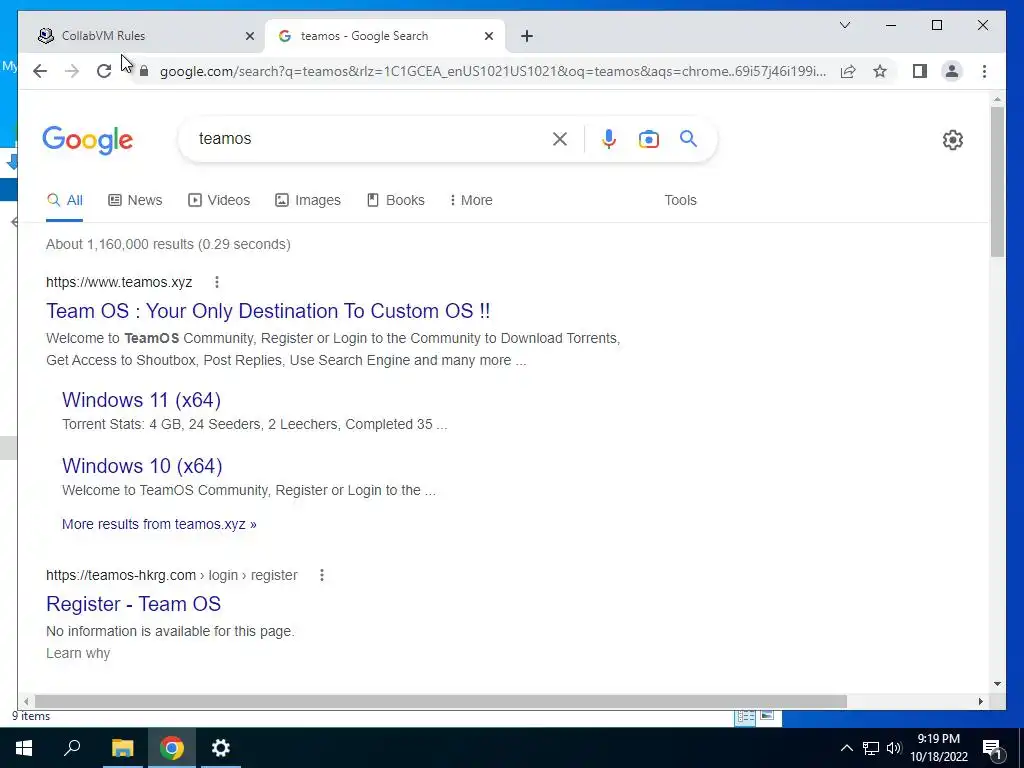Click the scroll up arrow
Viewport: 1024px width, 768px height.
[x=997, y=100]
